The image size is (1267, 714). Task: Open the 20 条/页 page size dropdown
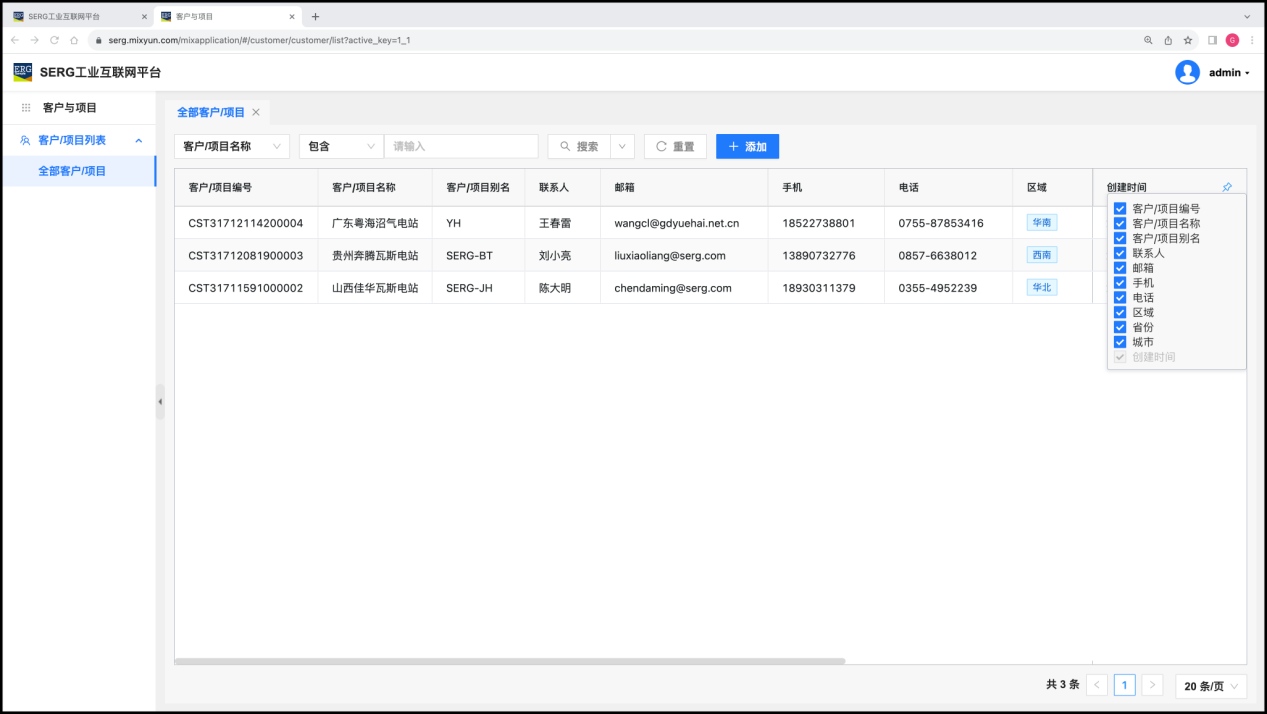point(1210,686)
